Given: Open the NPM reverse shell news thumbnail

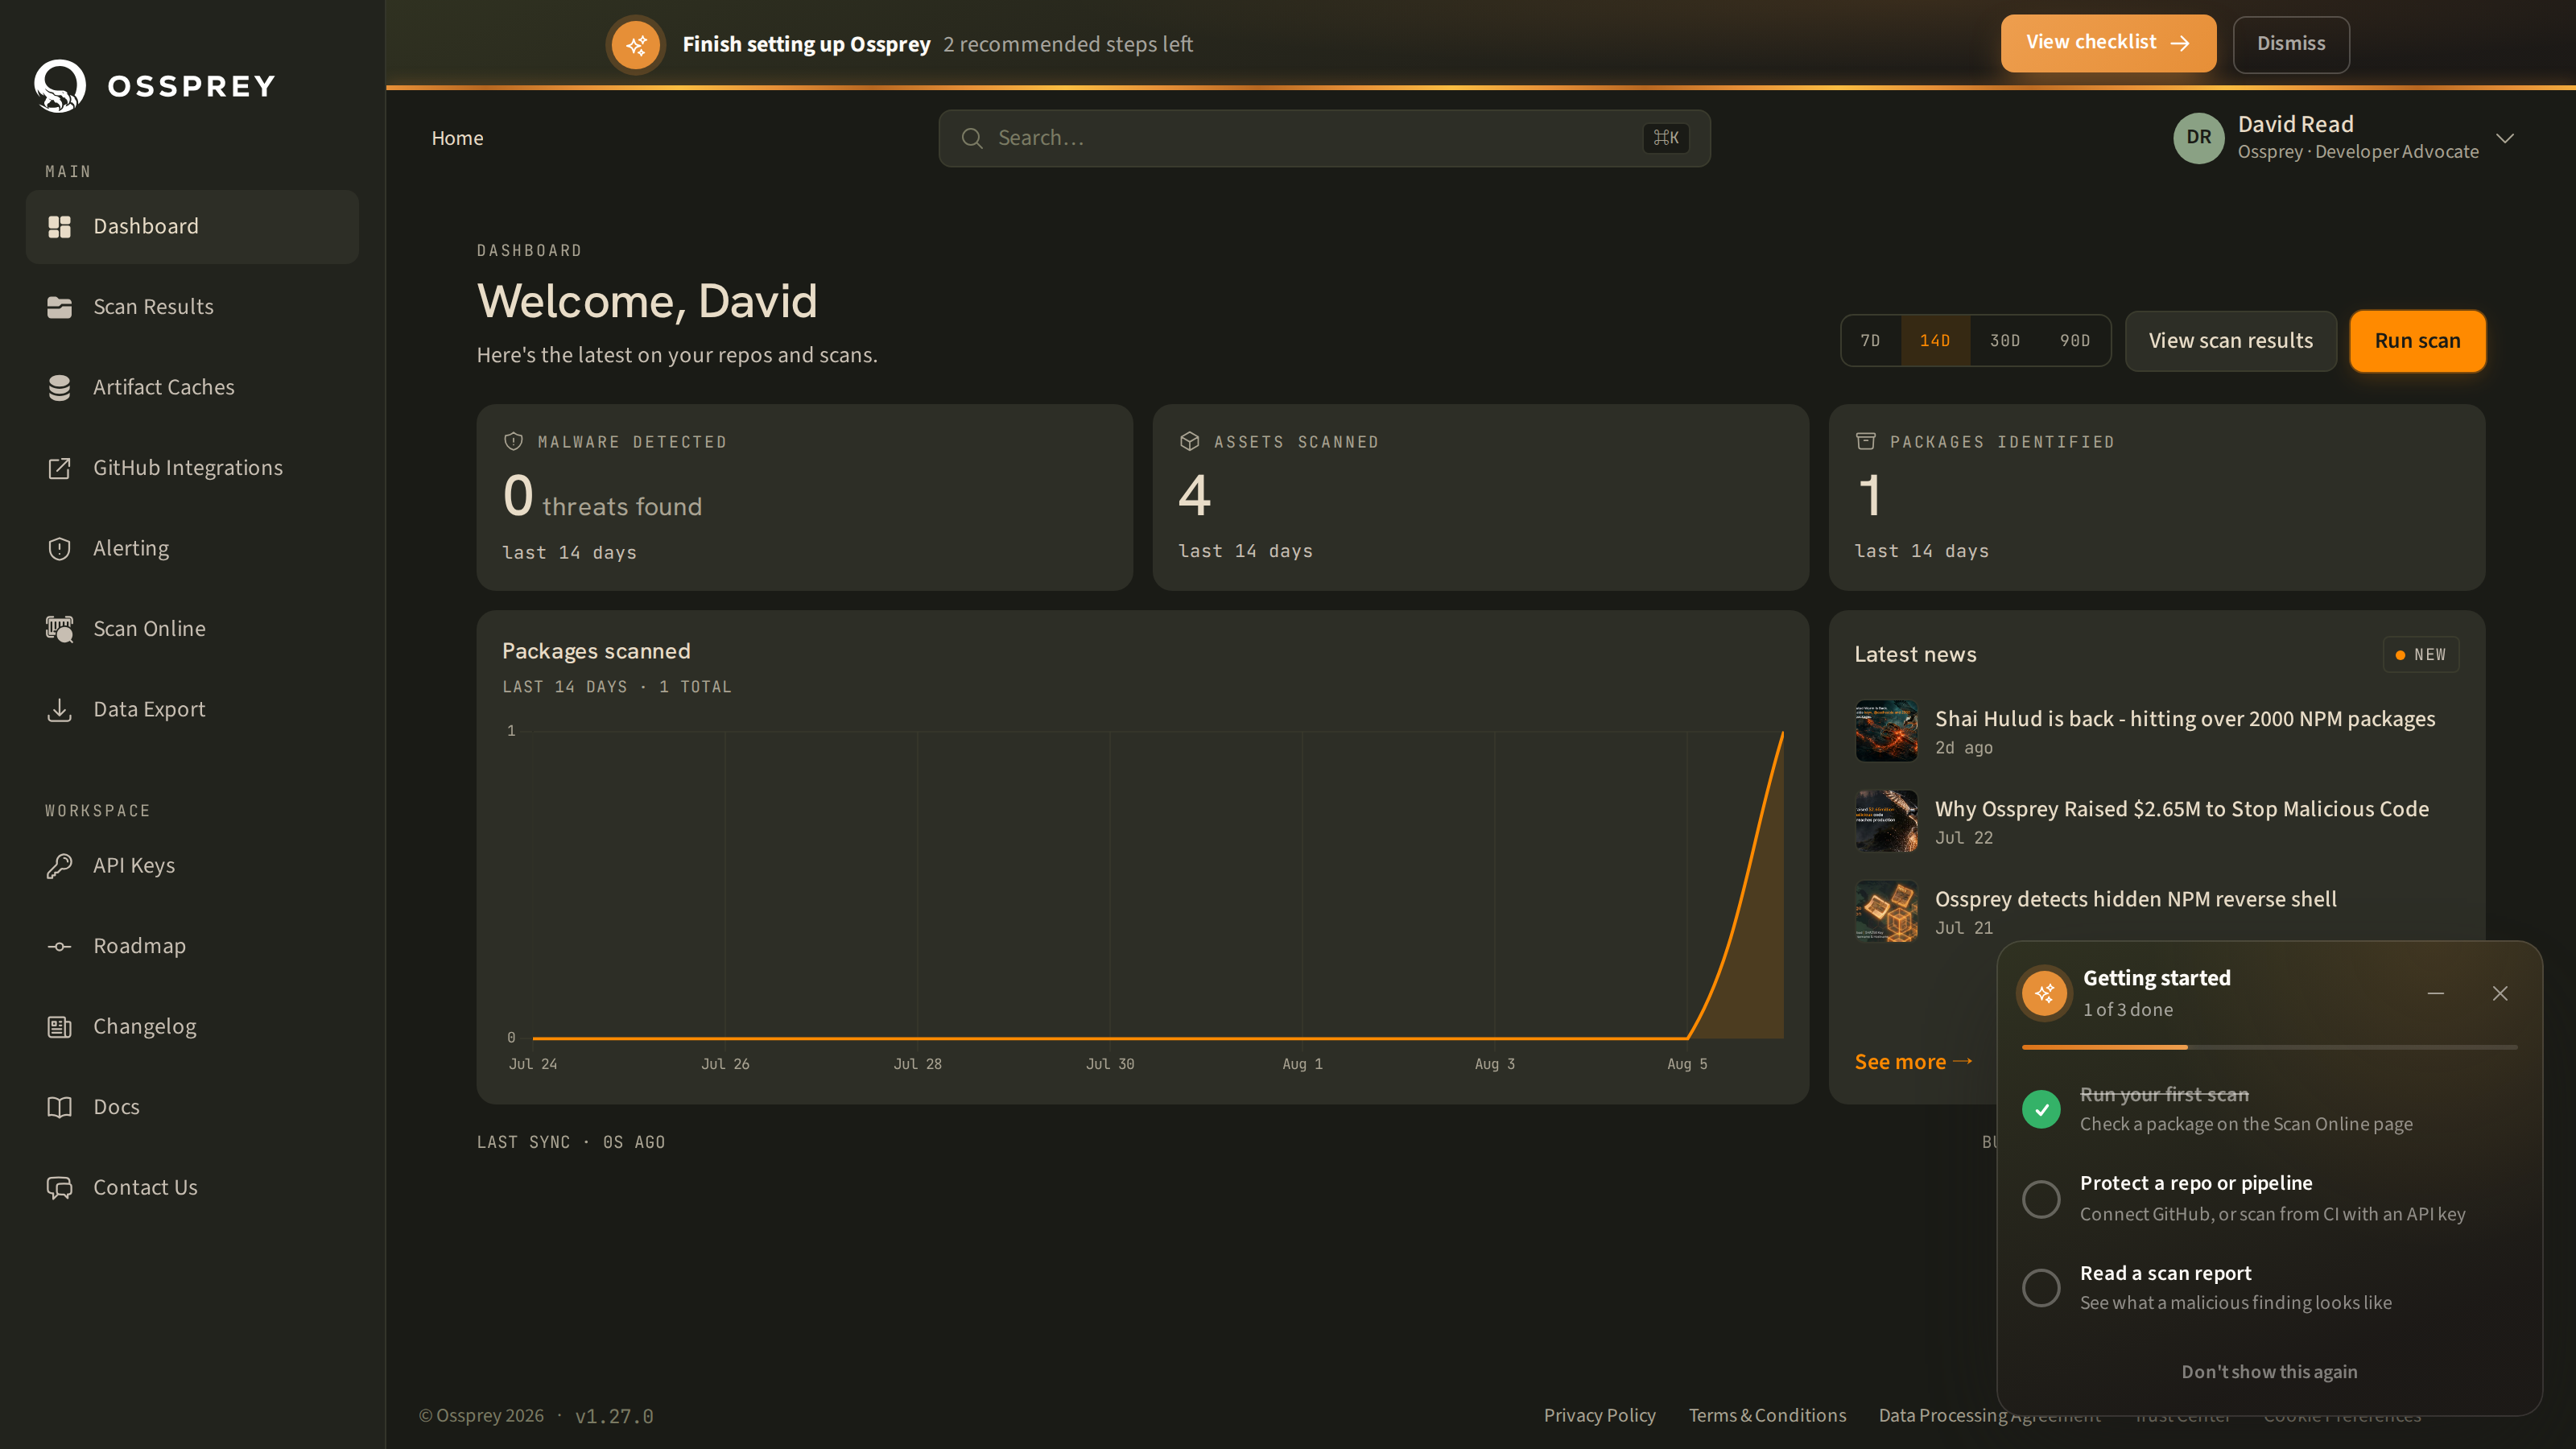Looking at the screenshot, I should [x=1886, y=911].
